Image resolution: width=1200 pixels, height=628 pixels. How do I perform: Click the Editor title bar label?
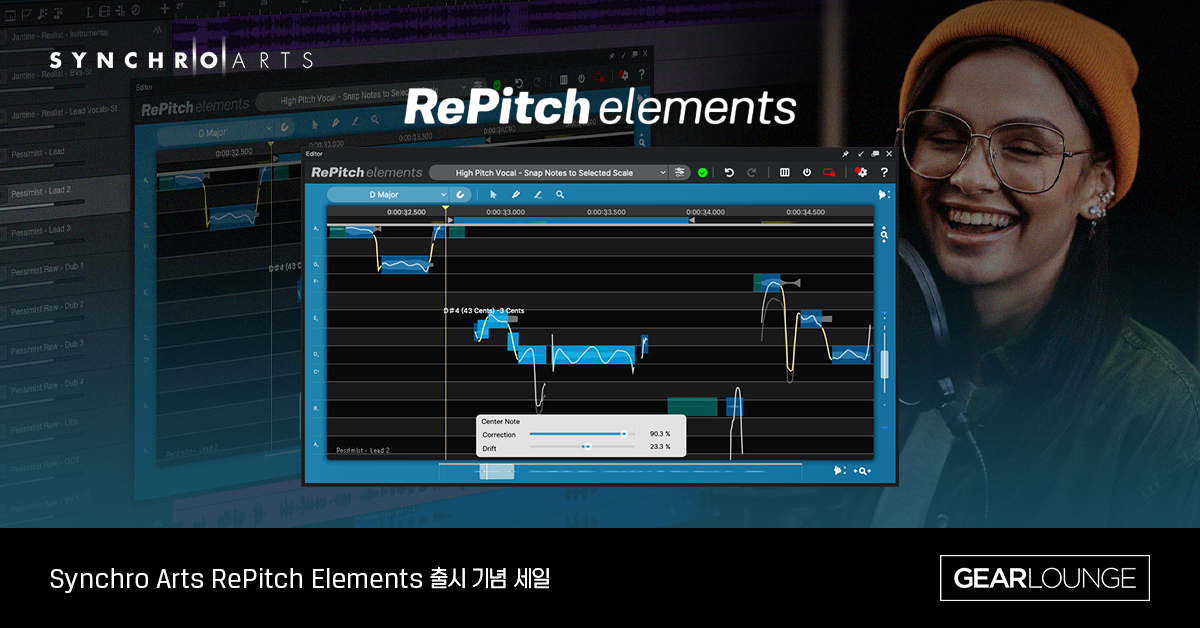click(315, 153)
